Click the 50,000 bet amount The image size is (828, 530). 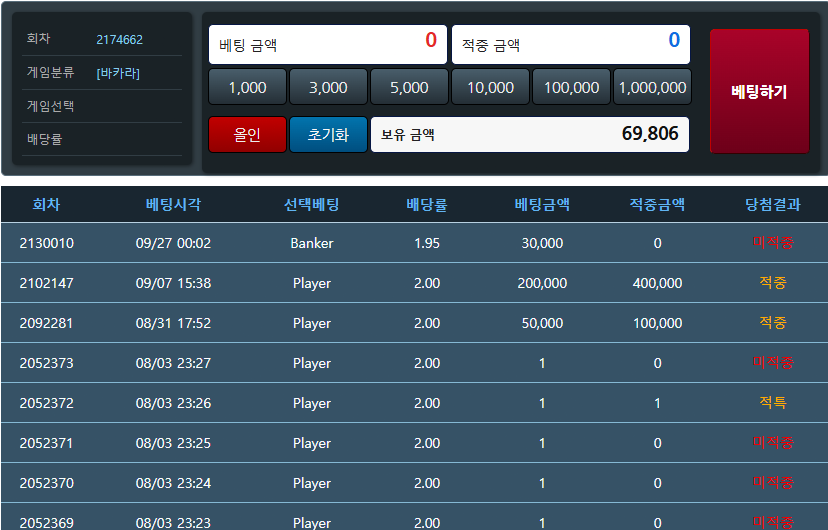coord(542,323)
